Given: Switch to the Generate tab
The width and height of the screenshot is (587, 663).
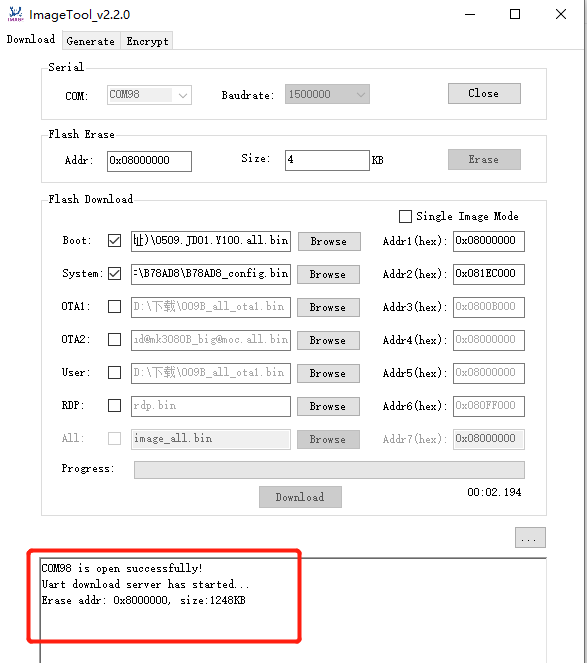Looking at the screenshot, I should (x=91, y=41).
